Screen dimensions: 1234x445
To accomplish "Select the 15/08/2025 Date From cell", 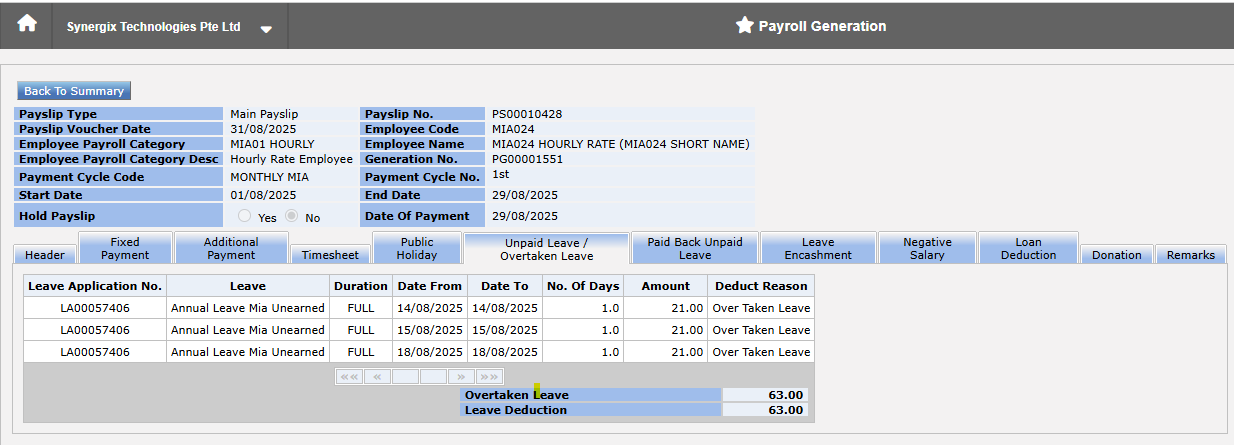I will coord(430,330).
